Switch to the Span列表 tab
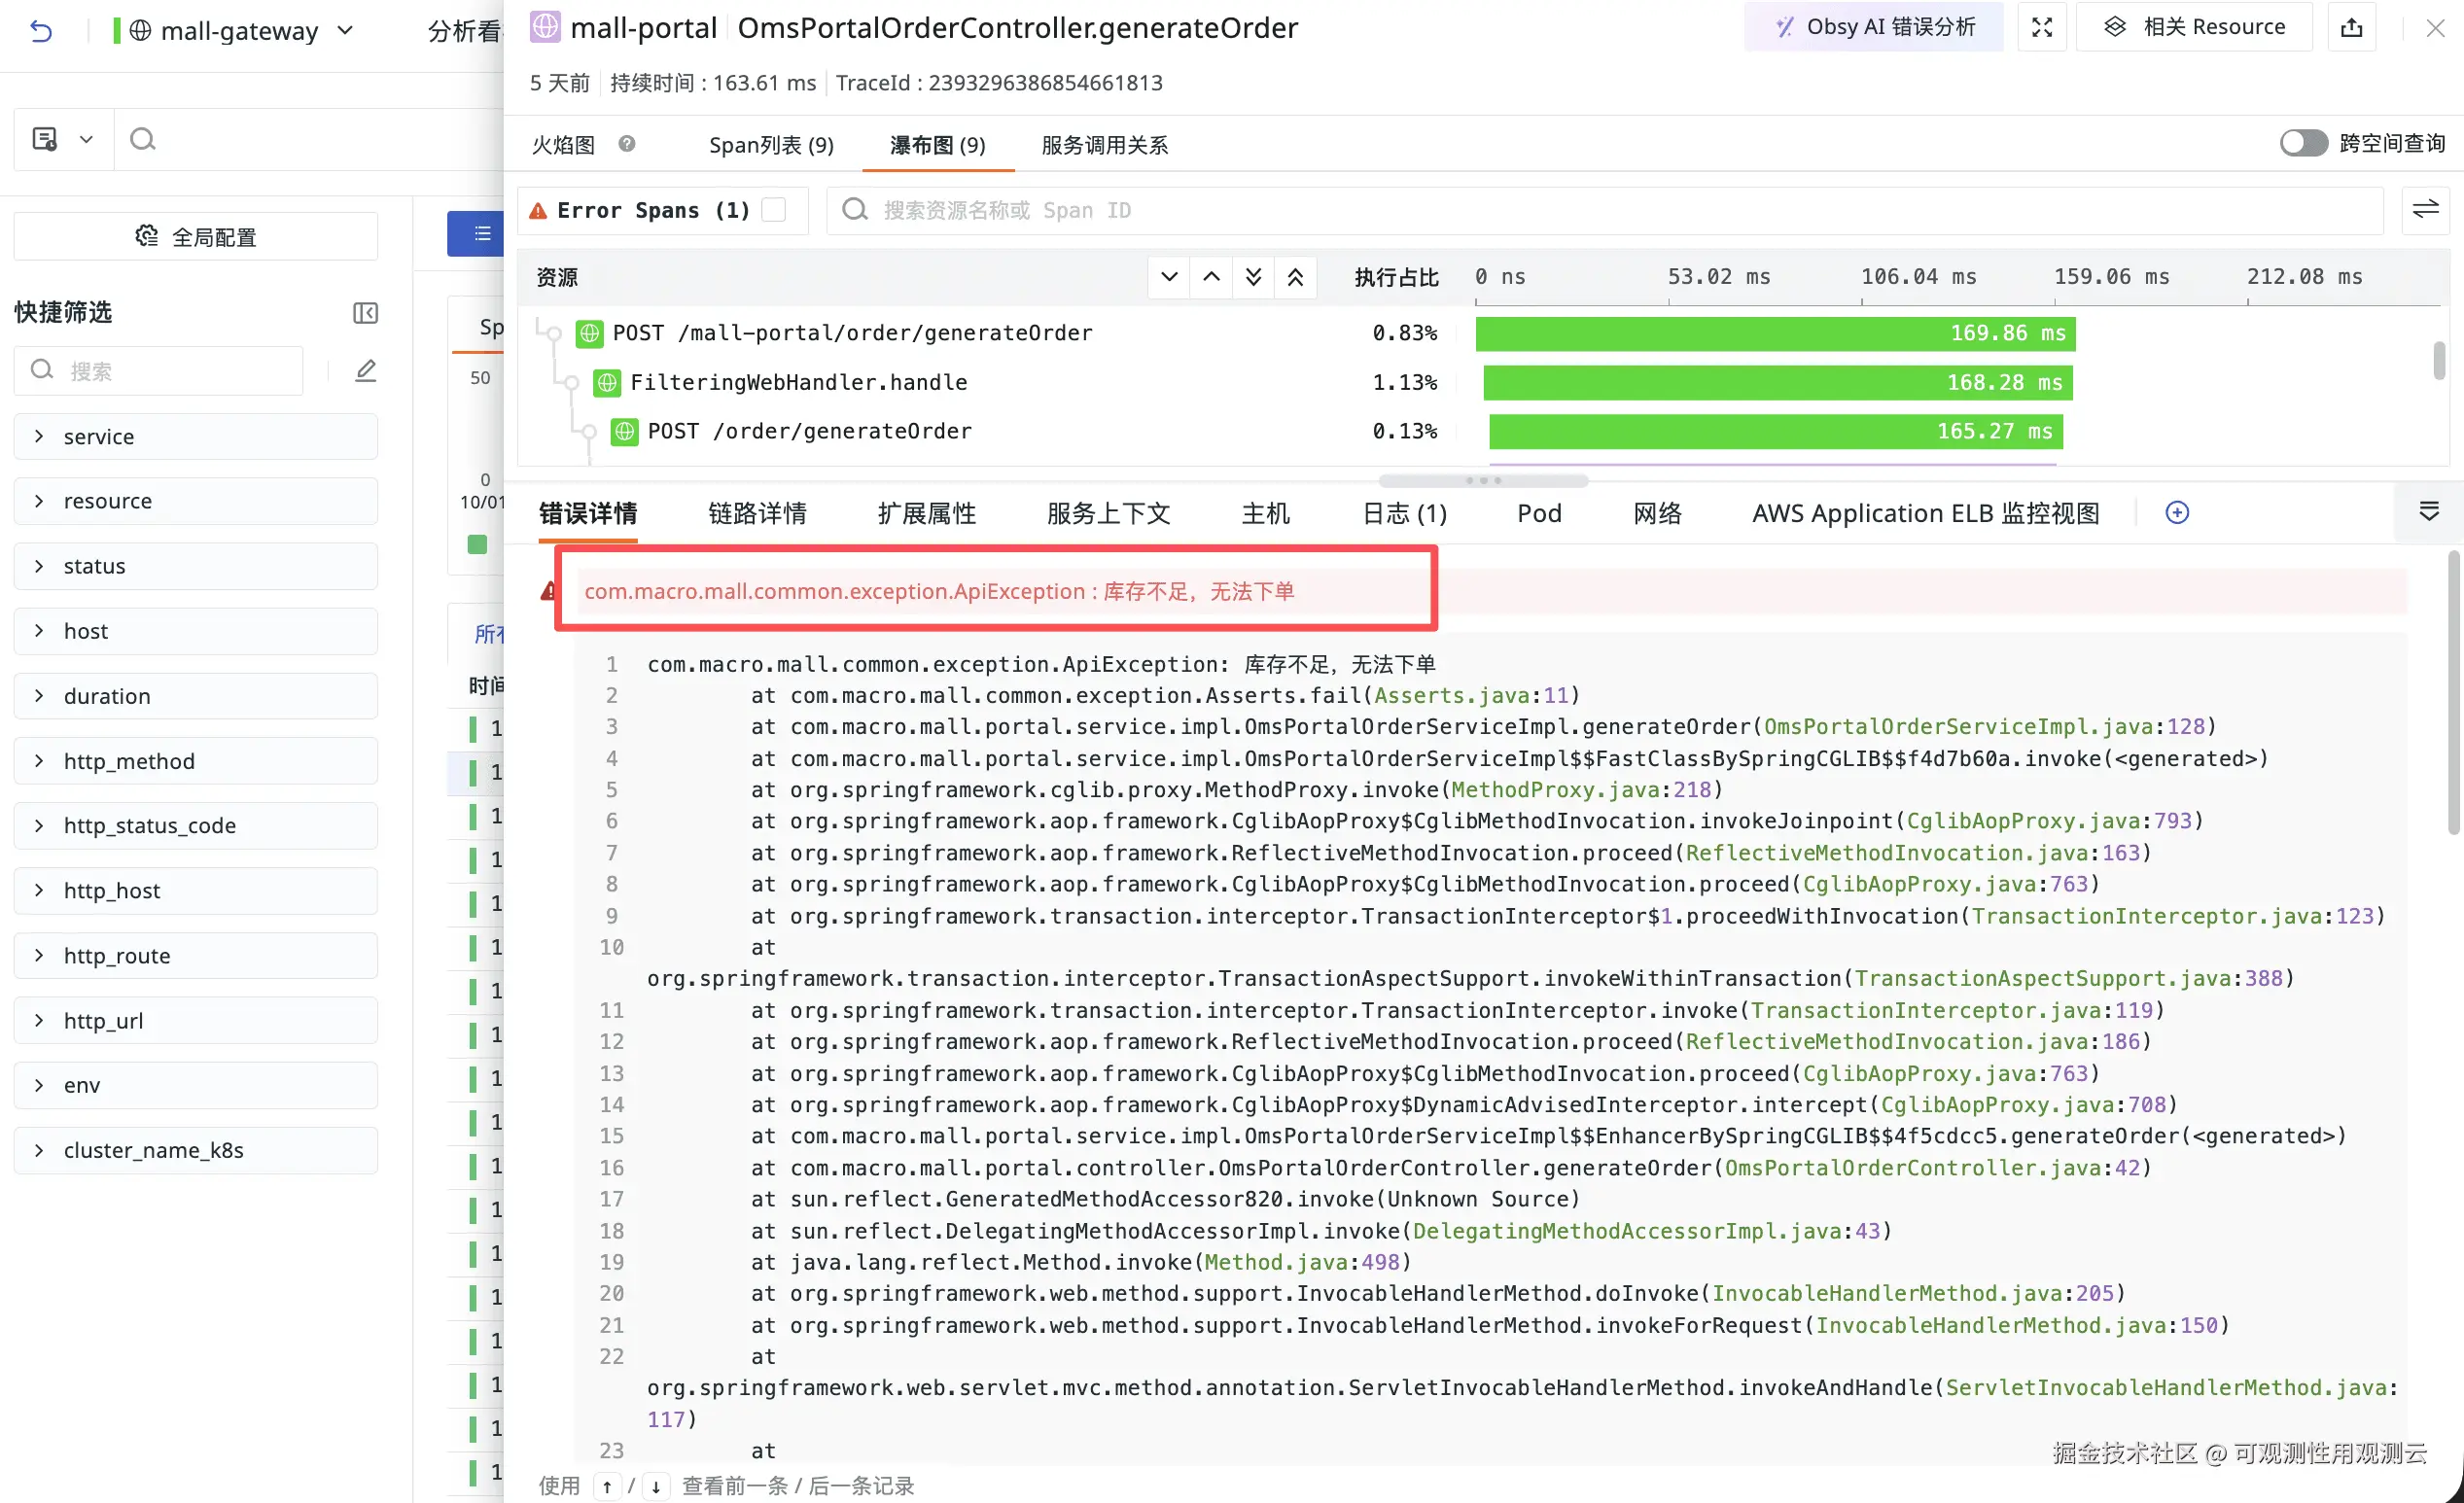This screenshot has width=2464, height=1503. [x=771, y=145]
